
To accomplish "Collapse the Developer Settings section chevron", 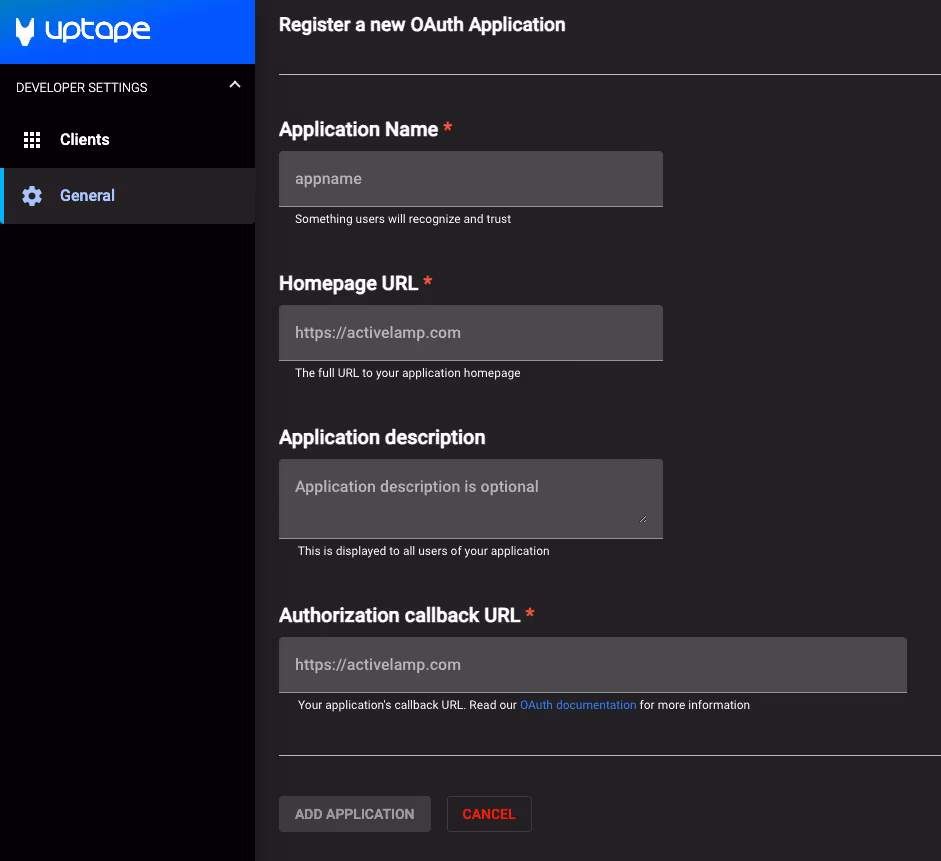I will coord(235,86).
